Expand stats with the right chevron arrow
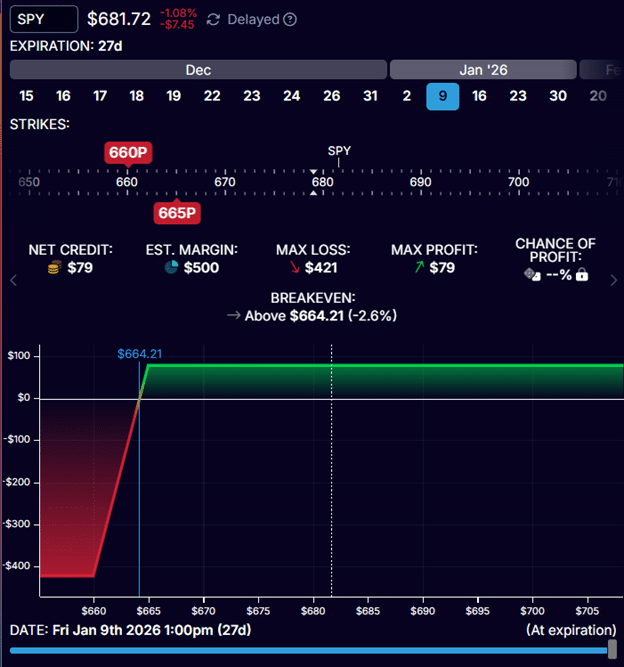The height and width of the screenshot is (667, 624). pyautogui.click(x=613, y=281)
